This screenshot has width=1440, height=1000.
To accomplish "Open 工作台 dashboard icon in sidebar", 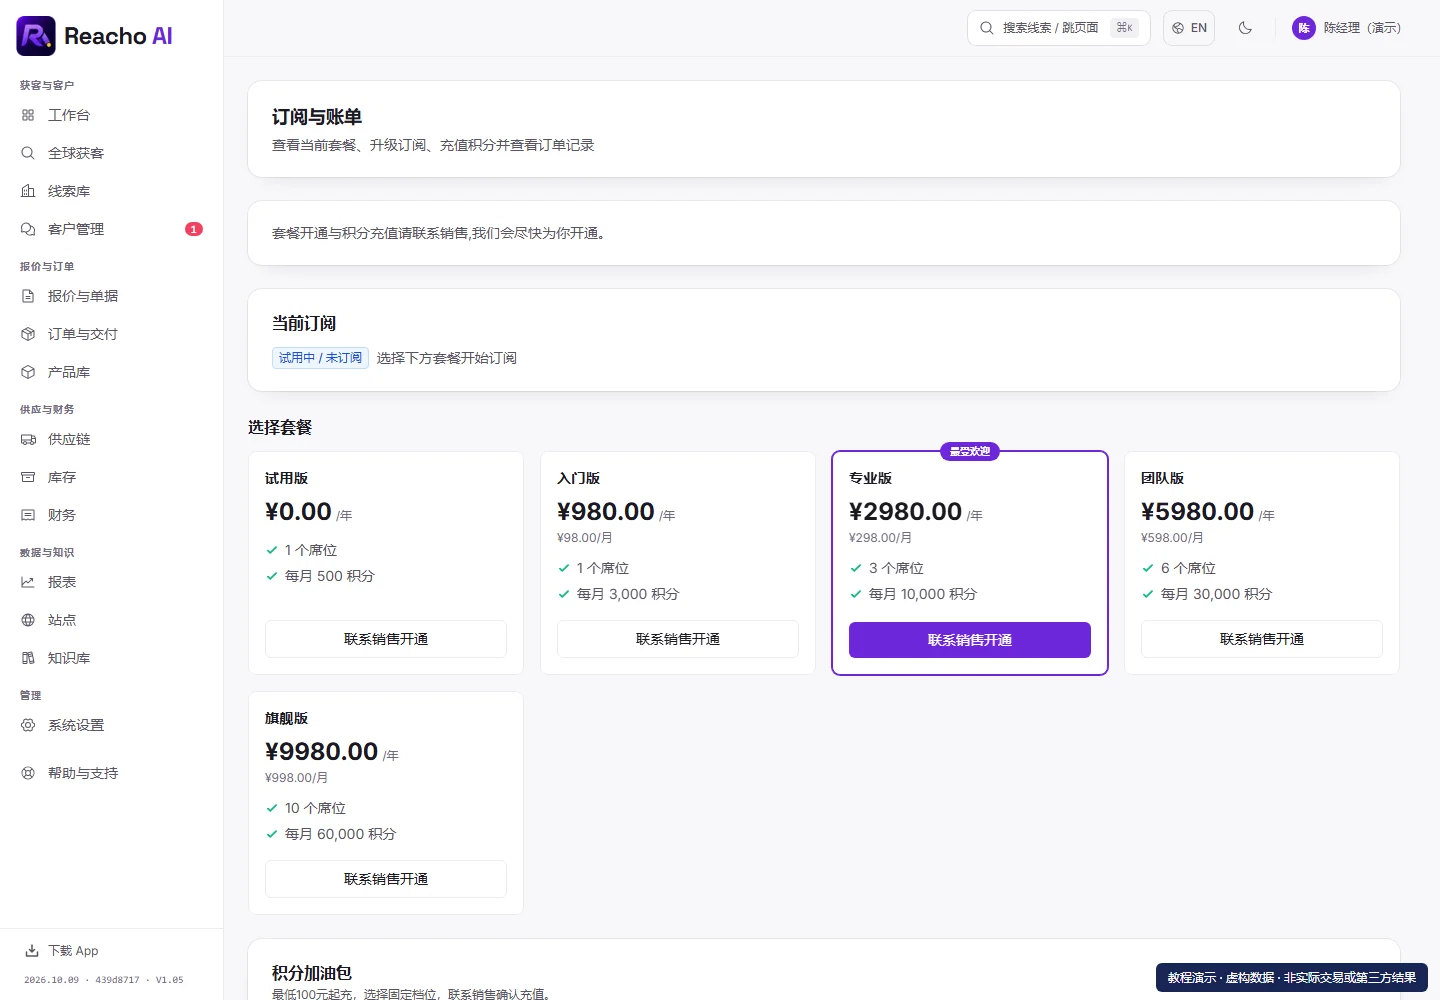I will [x=28, y=115].
